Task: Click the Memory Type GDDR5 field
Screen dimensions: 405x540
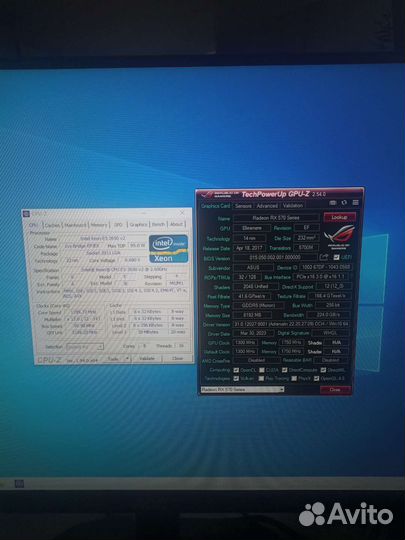Action: (x=259, y=305)
